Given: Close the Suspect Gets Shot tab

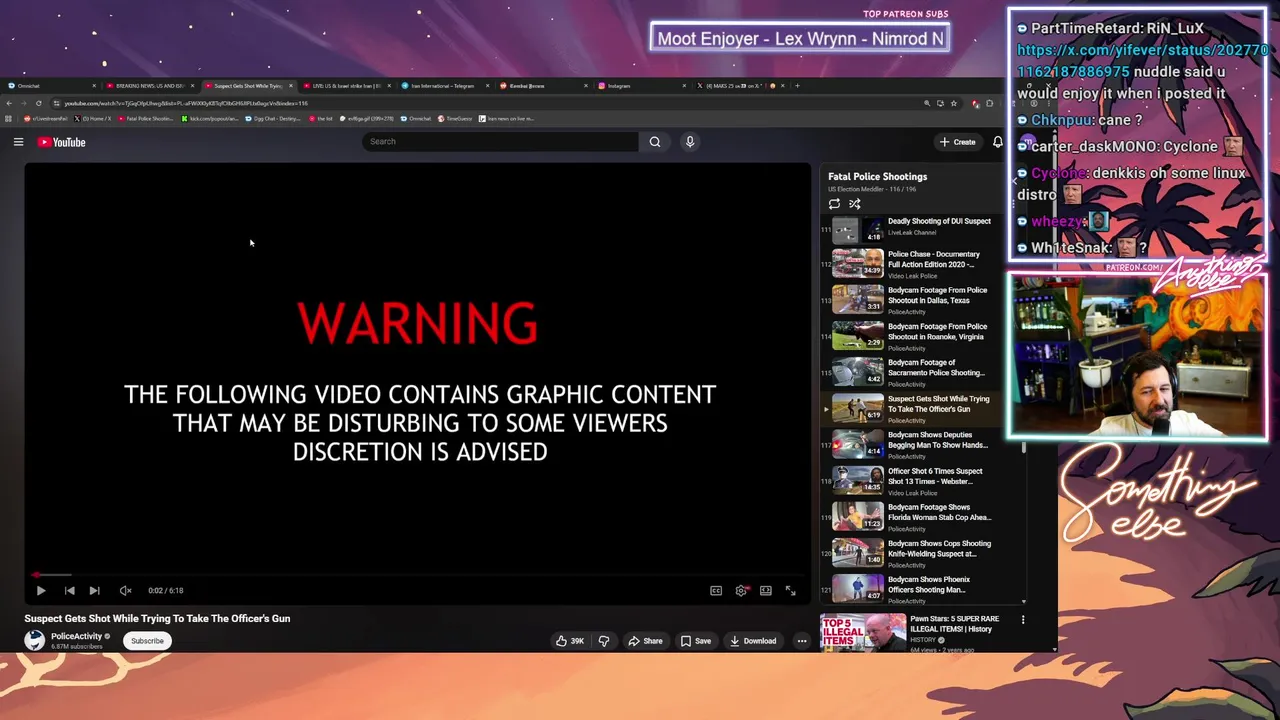Looking at the screenshot, I should coord(291,86).
